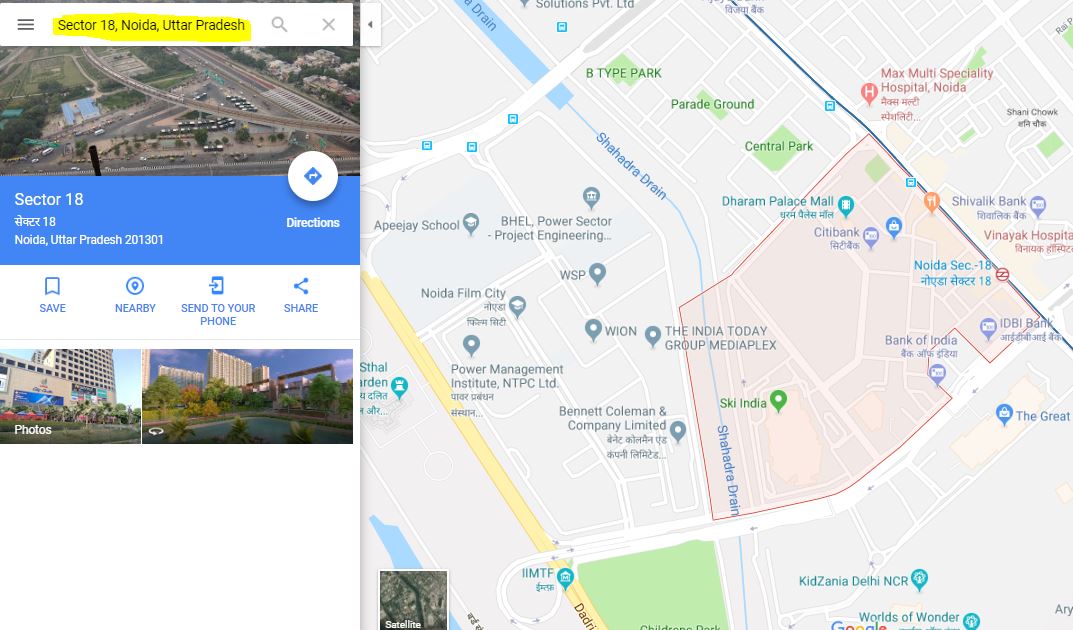Select Noida Sec-18 metro station icon
The image size is (1073, 630).
click(1003, 275)
